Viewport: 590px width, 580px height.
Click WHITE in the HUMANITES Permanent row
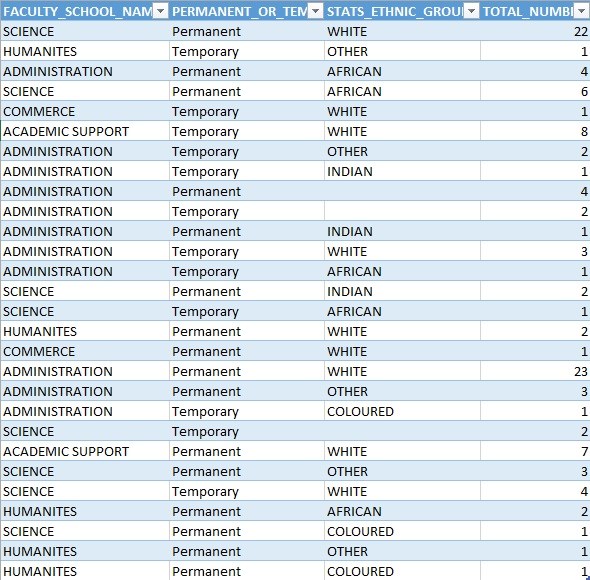point(347,332)
